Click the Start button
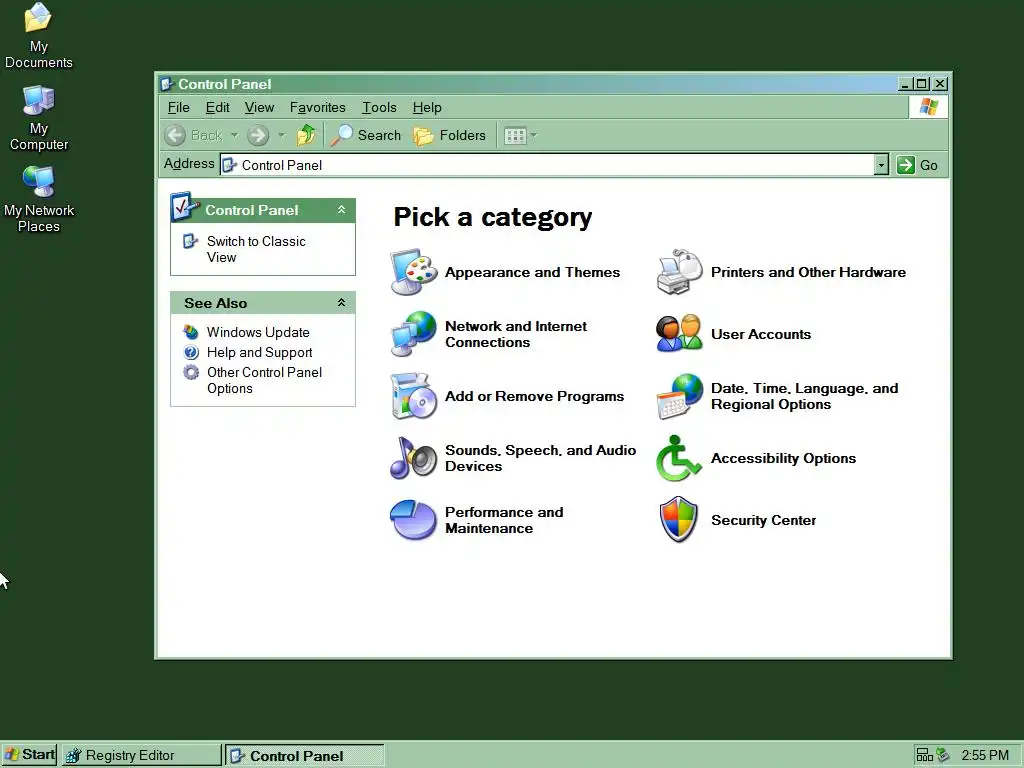The height and width of the screenshot is (768, 1024). (x=29, y=755)
